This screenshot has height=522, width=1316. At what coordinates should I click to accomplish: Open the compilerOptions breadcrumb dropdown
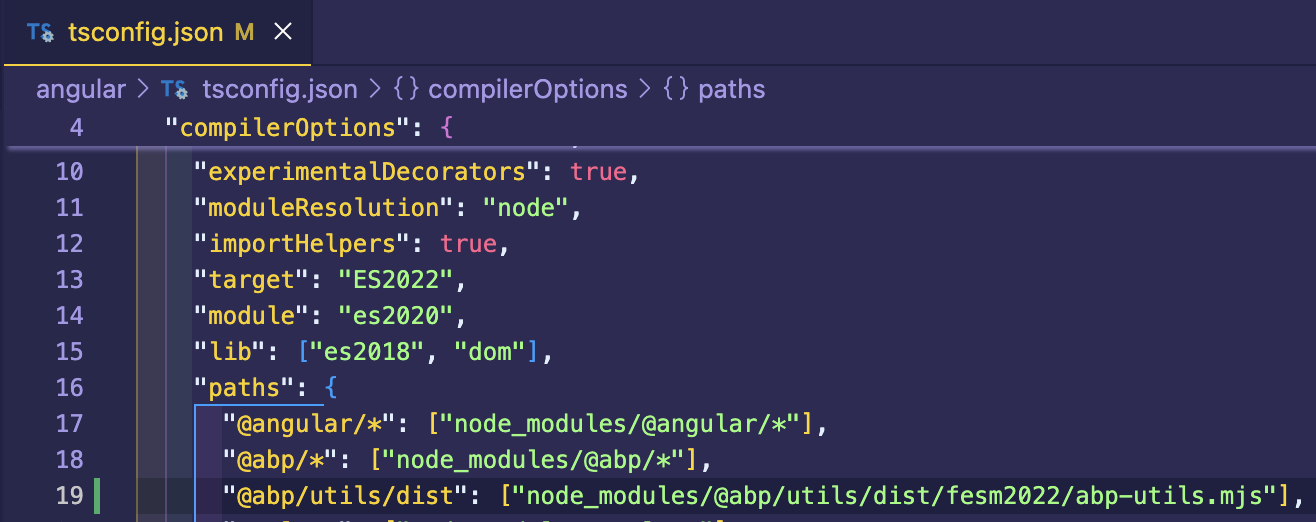(527, 90)
